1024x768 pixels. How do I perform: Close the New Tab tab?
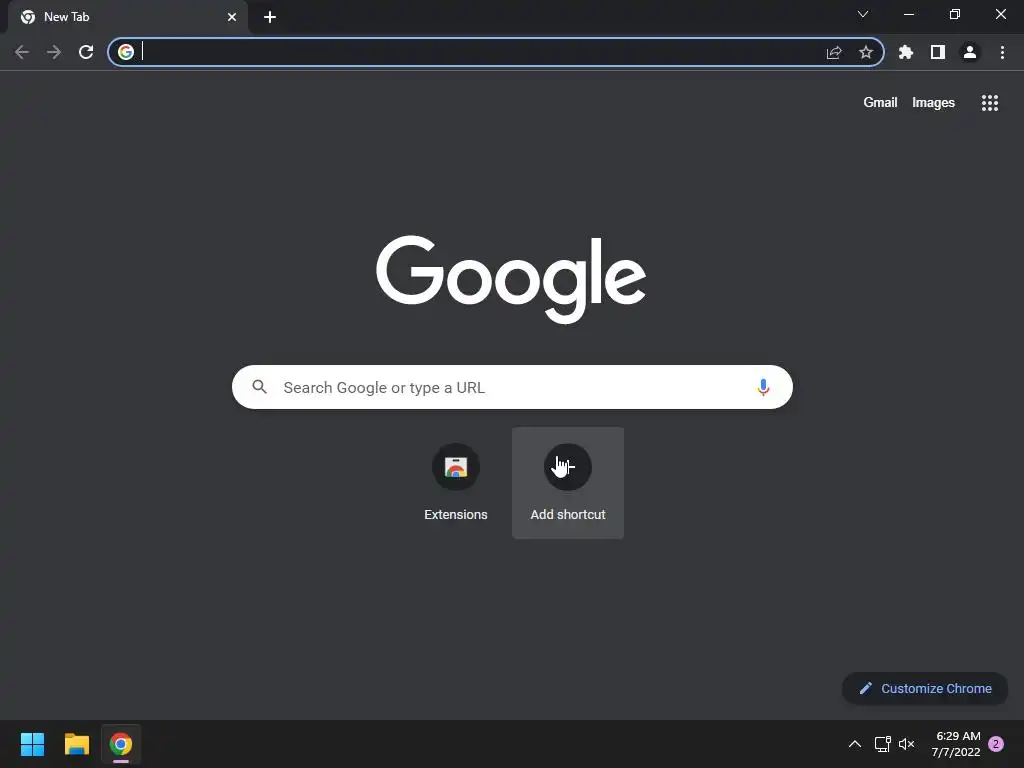[232, 17]
